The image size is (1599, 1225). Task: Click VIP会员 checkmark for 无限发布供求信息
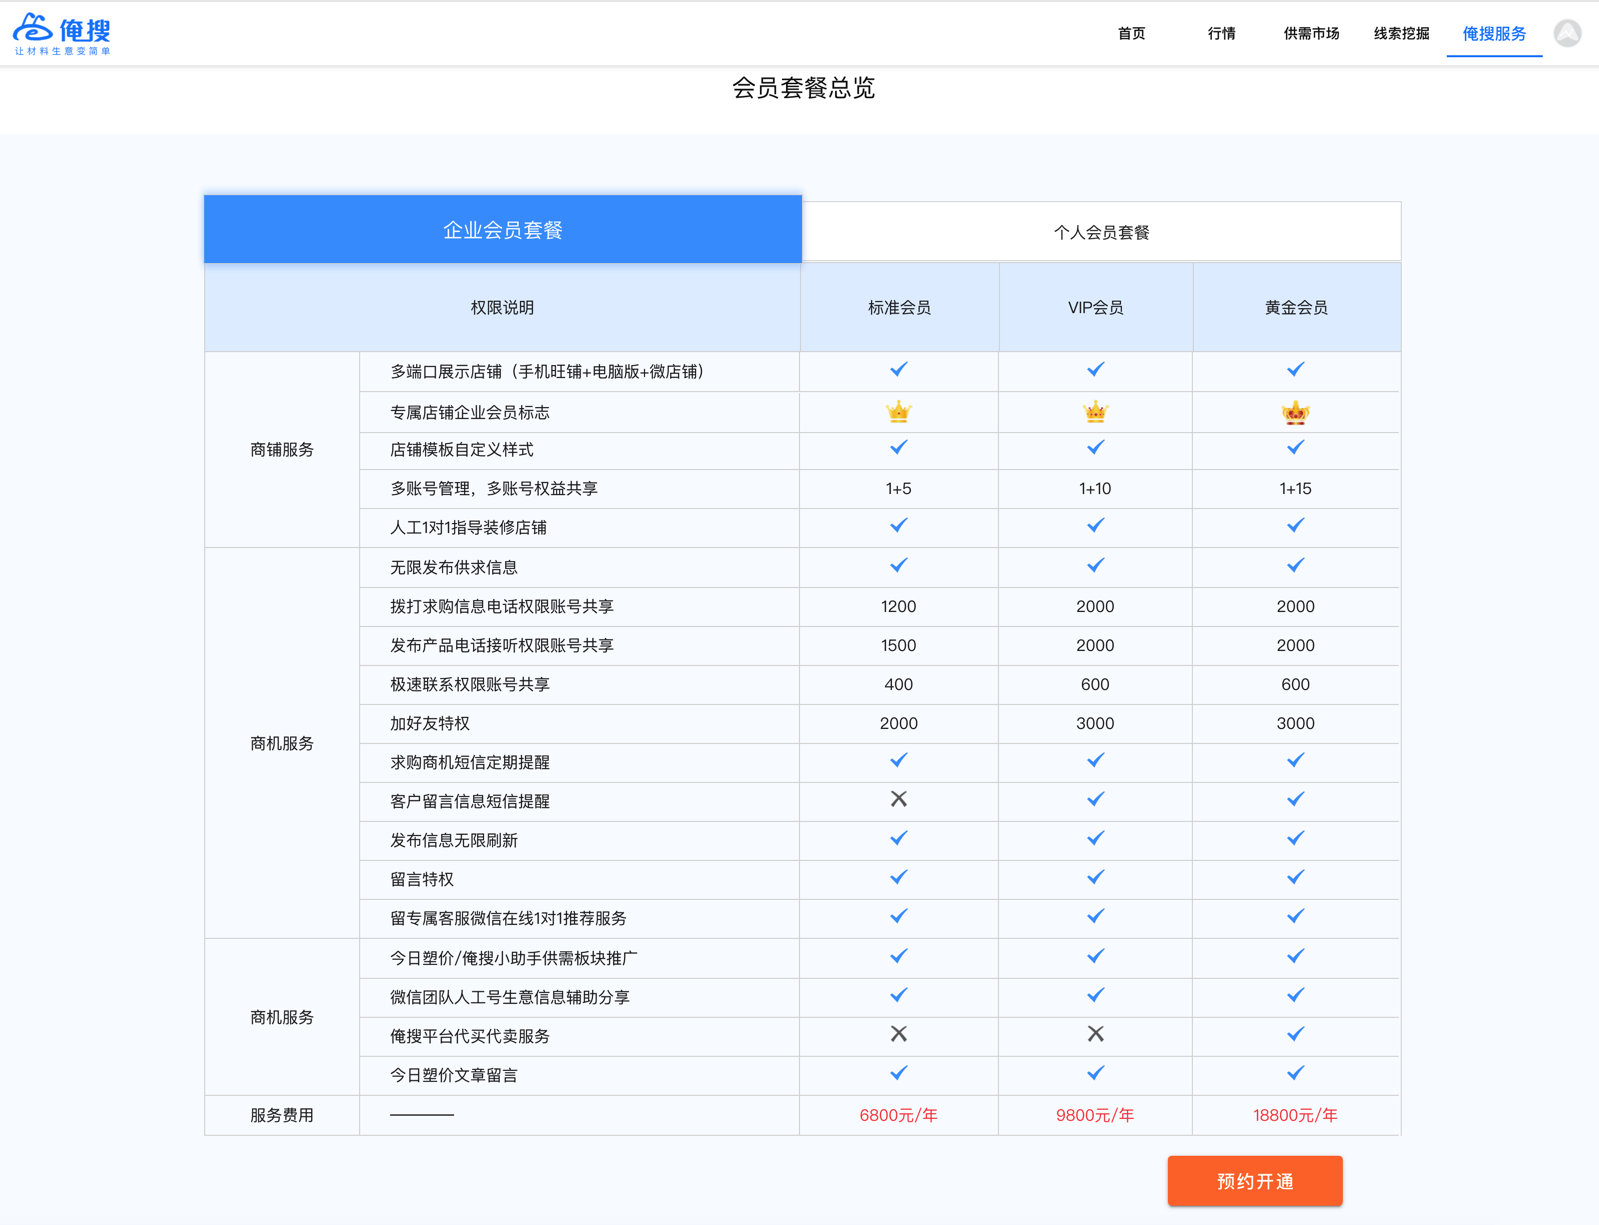pyautogui.click(x=1095, y=566)
